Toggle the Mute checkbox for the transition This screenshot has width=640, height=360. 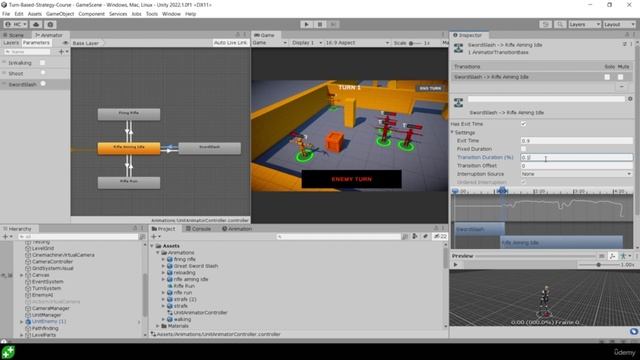click(620, 77)
